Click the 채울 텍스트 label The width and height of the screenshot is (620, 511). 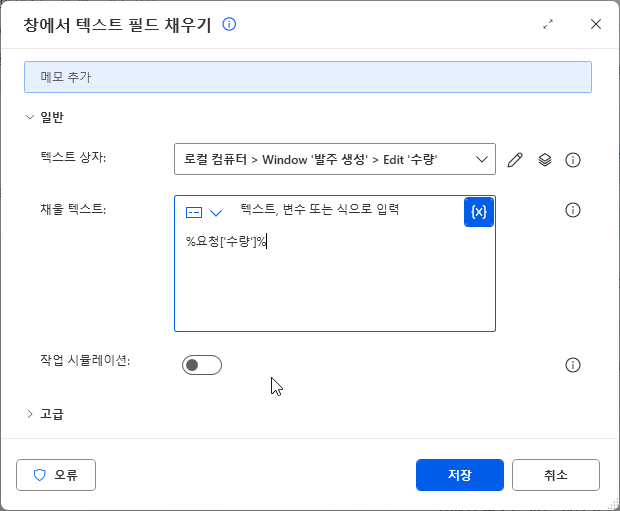click(x=73, y=208)
